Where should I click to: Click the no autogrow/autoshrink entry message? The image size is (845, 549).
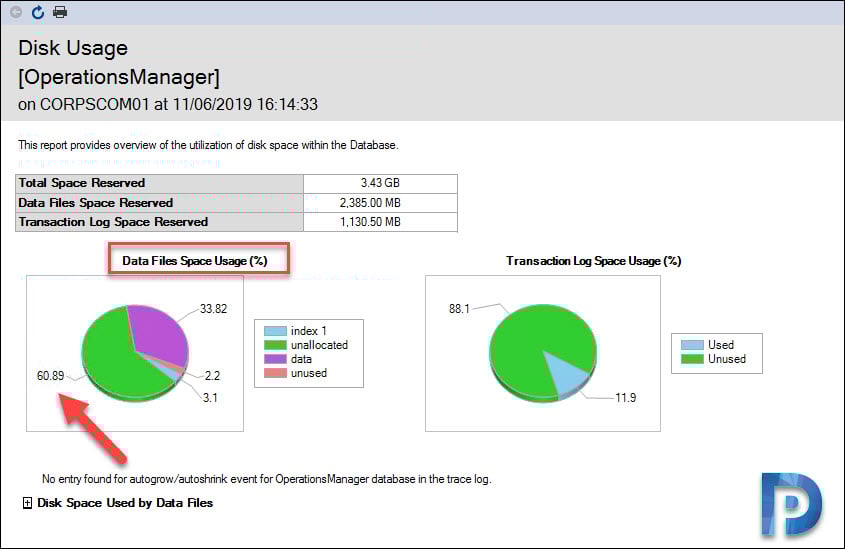click(267, 479)
